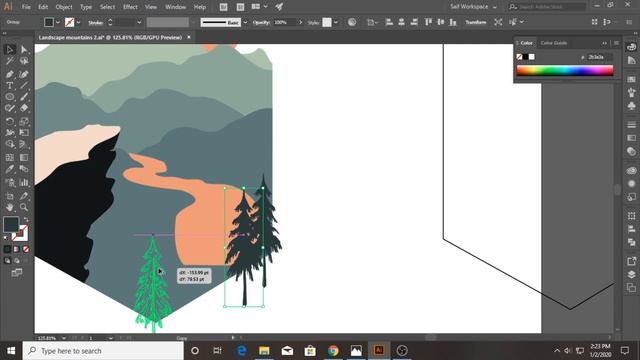Set paint mode to Gradient
Screen dimensions: 640x360
16,249
